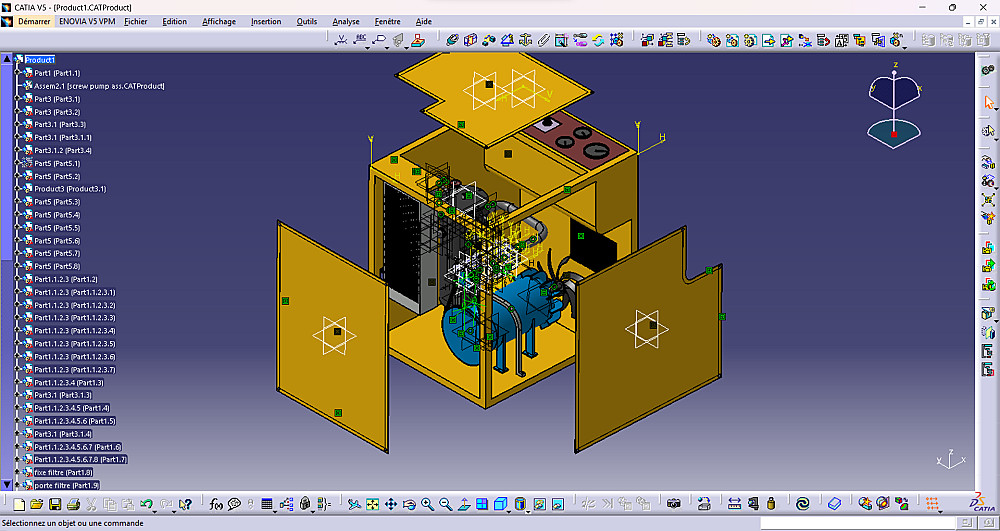Click the tree scroll-up arrow
This screenshot has width=1000, height=531.
(x=6, y=59)
